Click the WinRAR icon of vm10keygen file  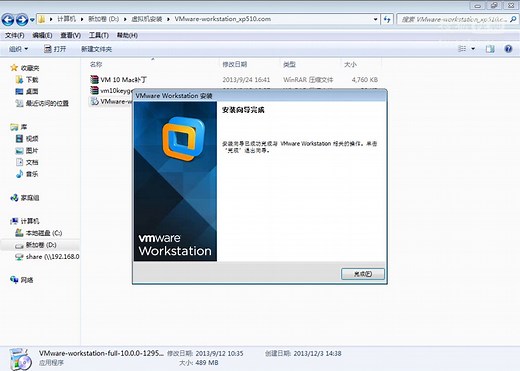point(94,90)
